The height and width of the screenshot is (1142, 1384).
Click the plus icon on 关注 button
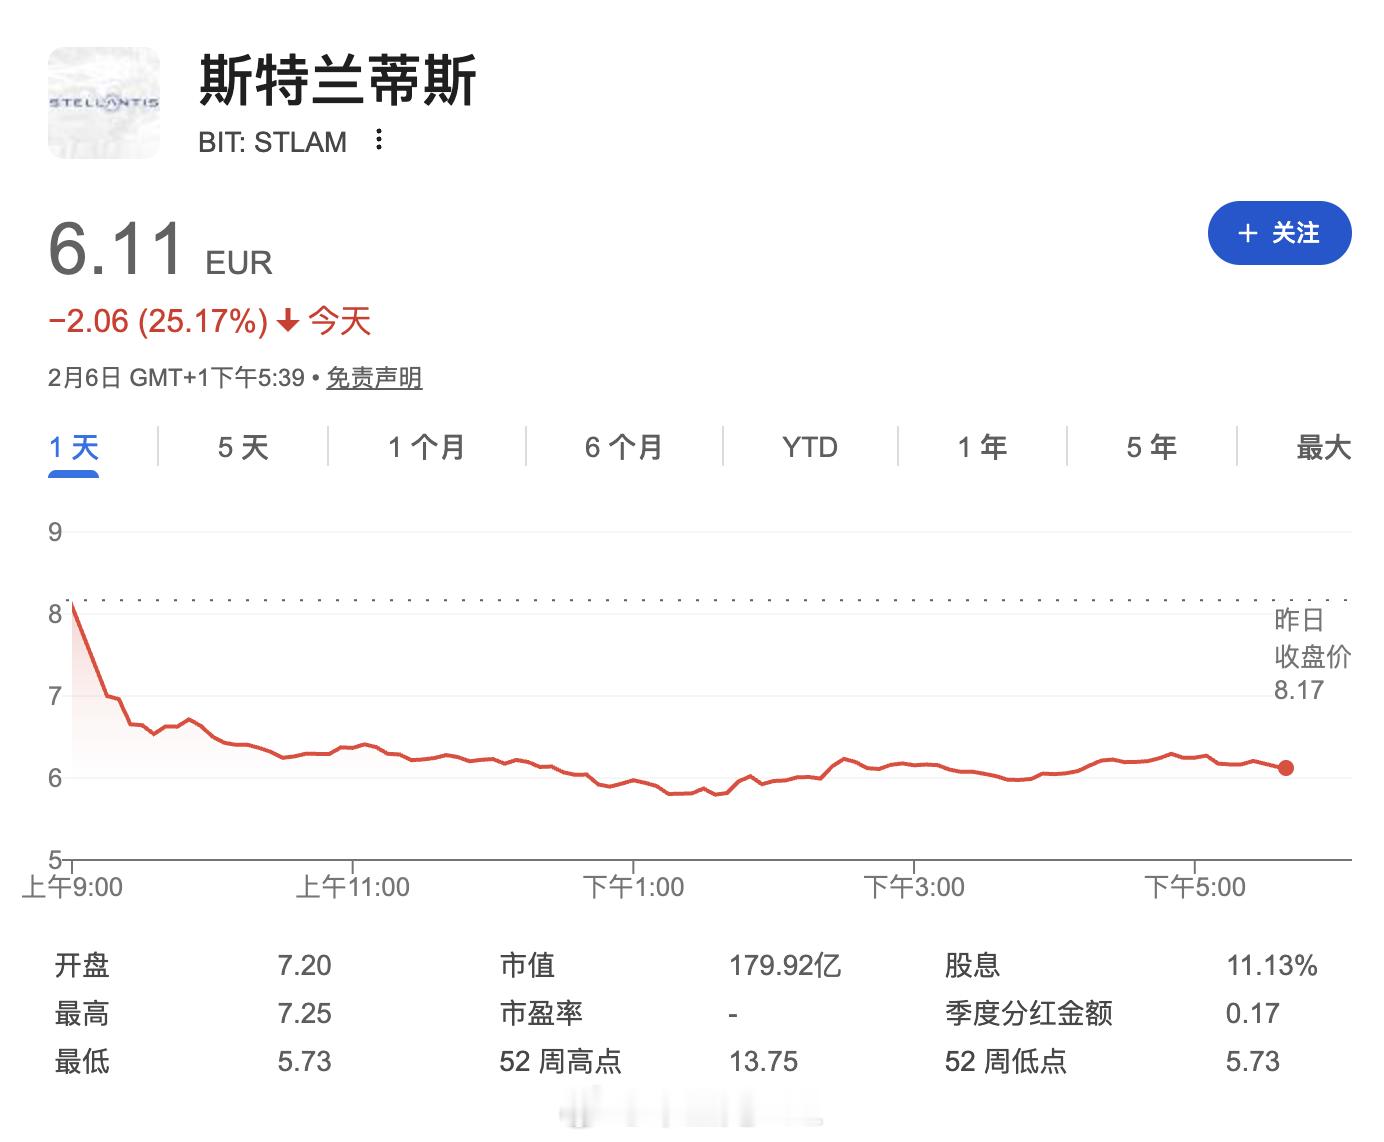point(1246,233)
